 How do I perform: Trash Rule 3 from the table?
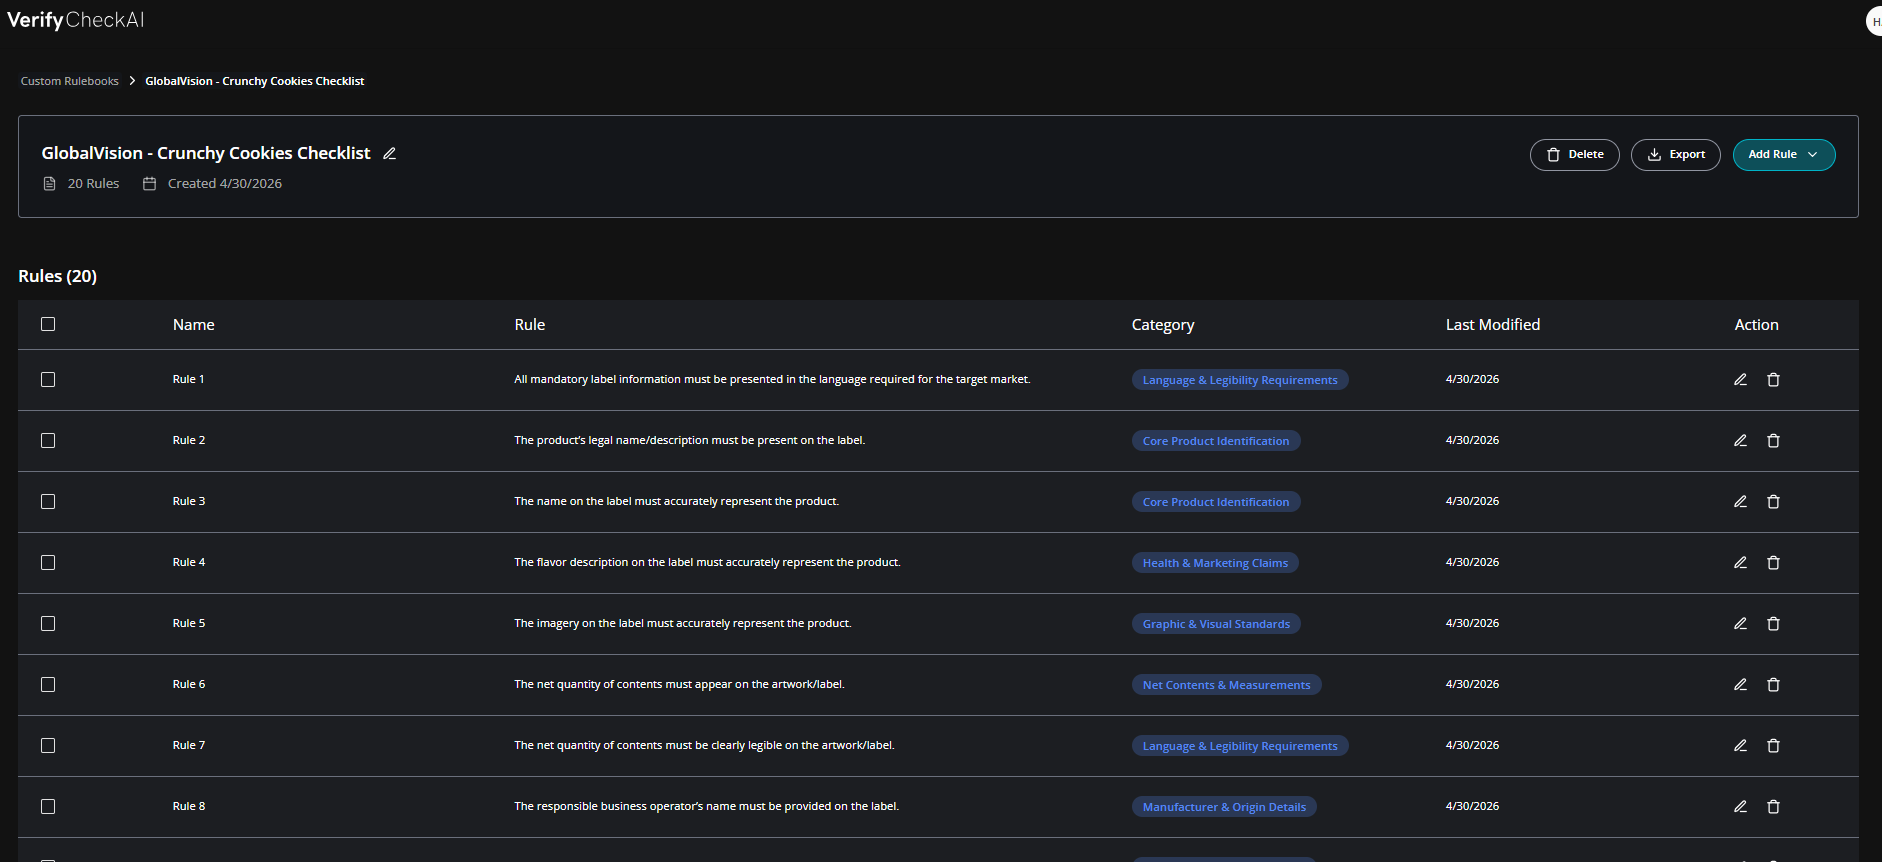(x=1773, y=502)
